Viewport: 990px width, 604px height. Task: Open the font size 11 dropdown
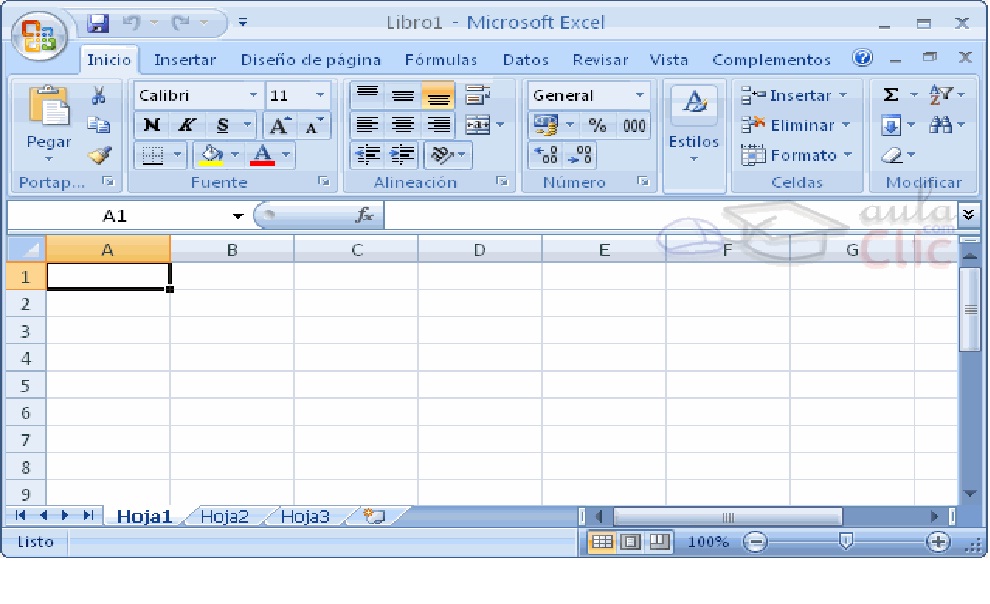coord(320,95)
